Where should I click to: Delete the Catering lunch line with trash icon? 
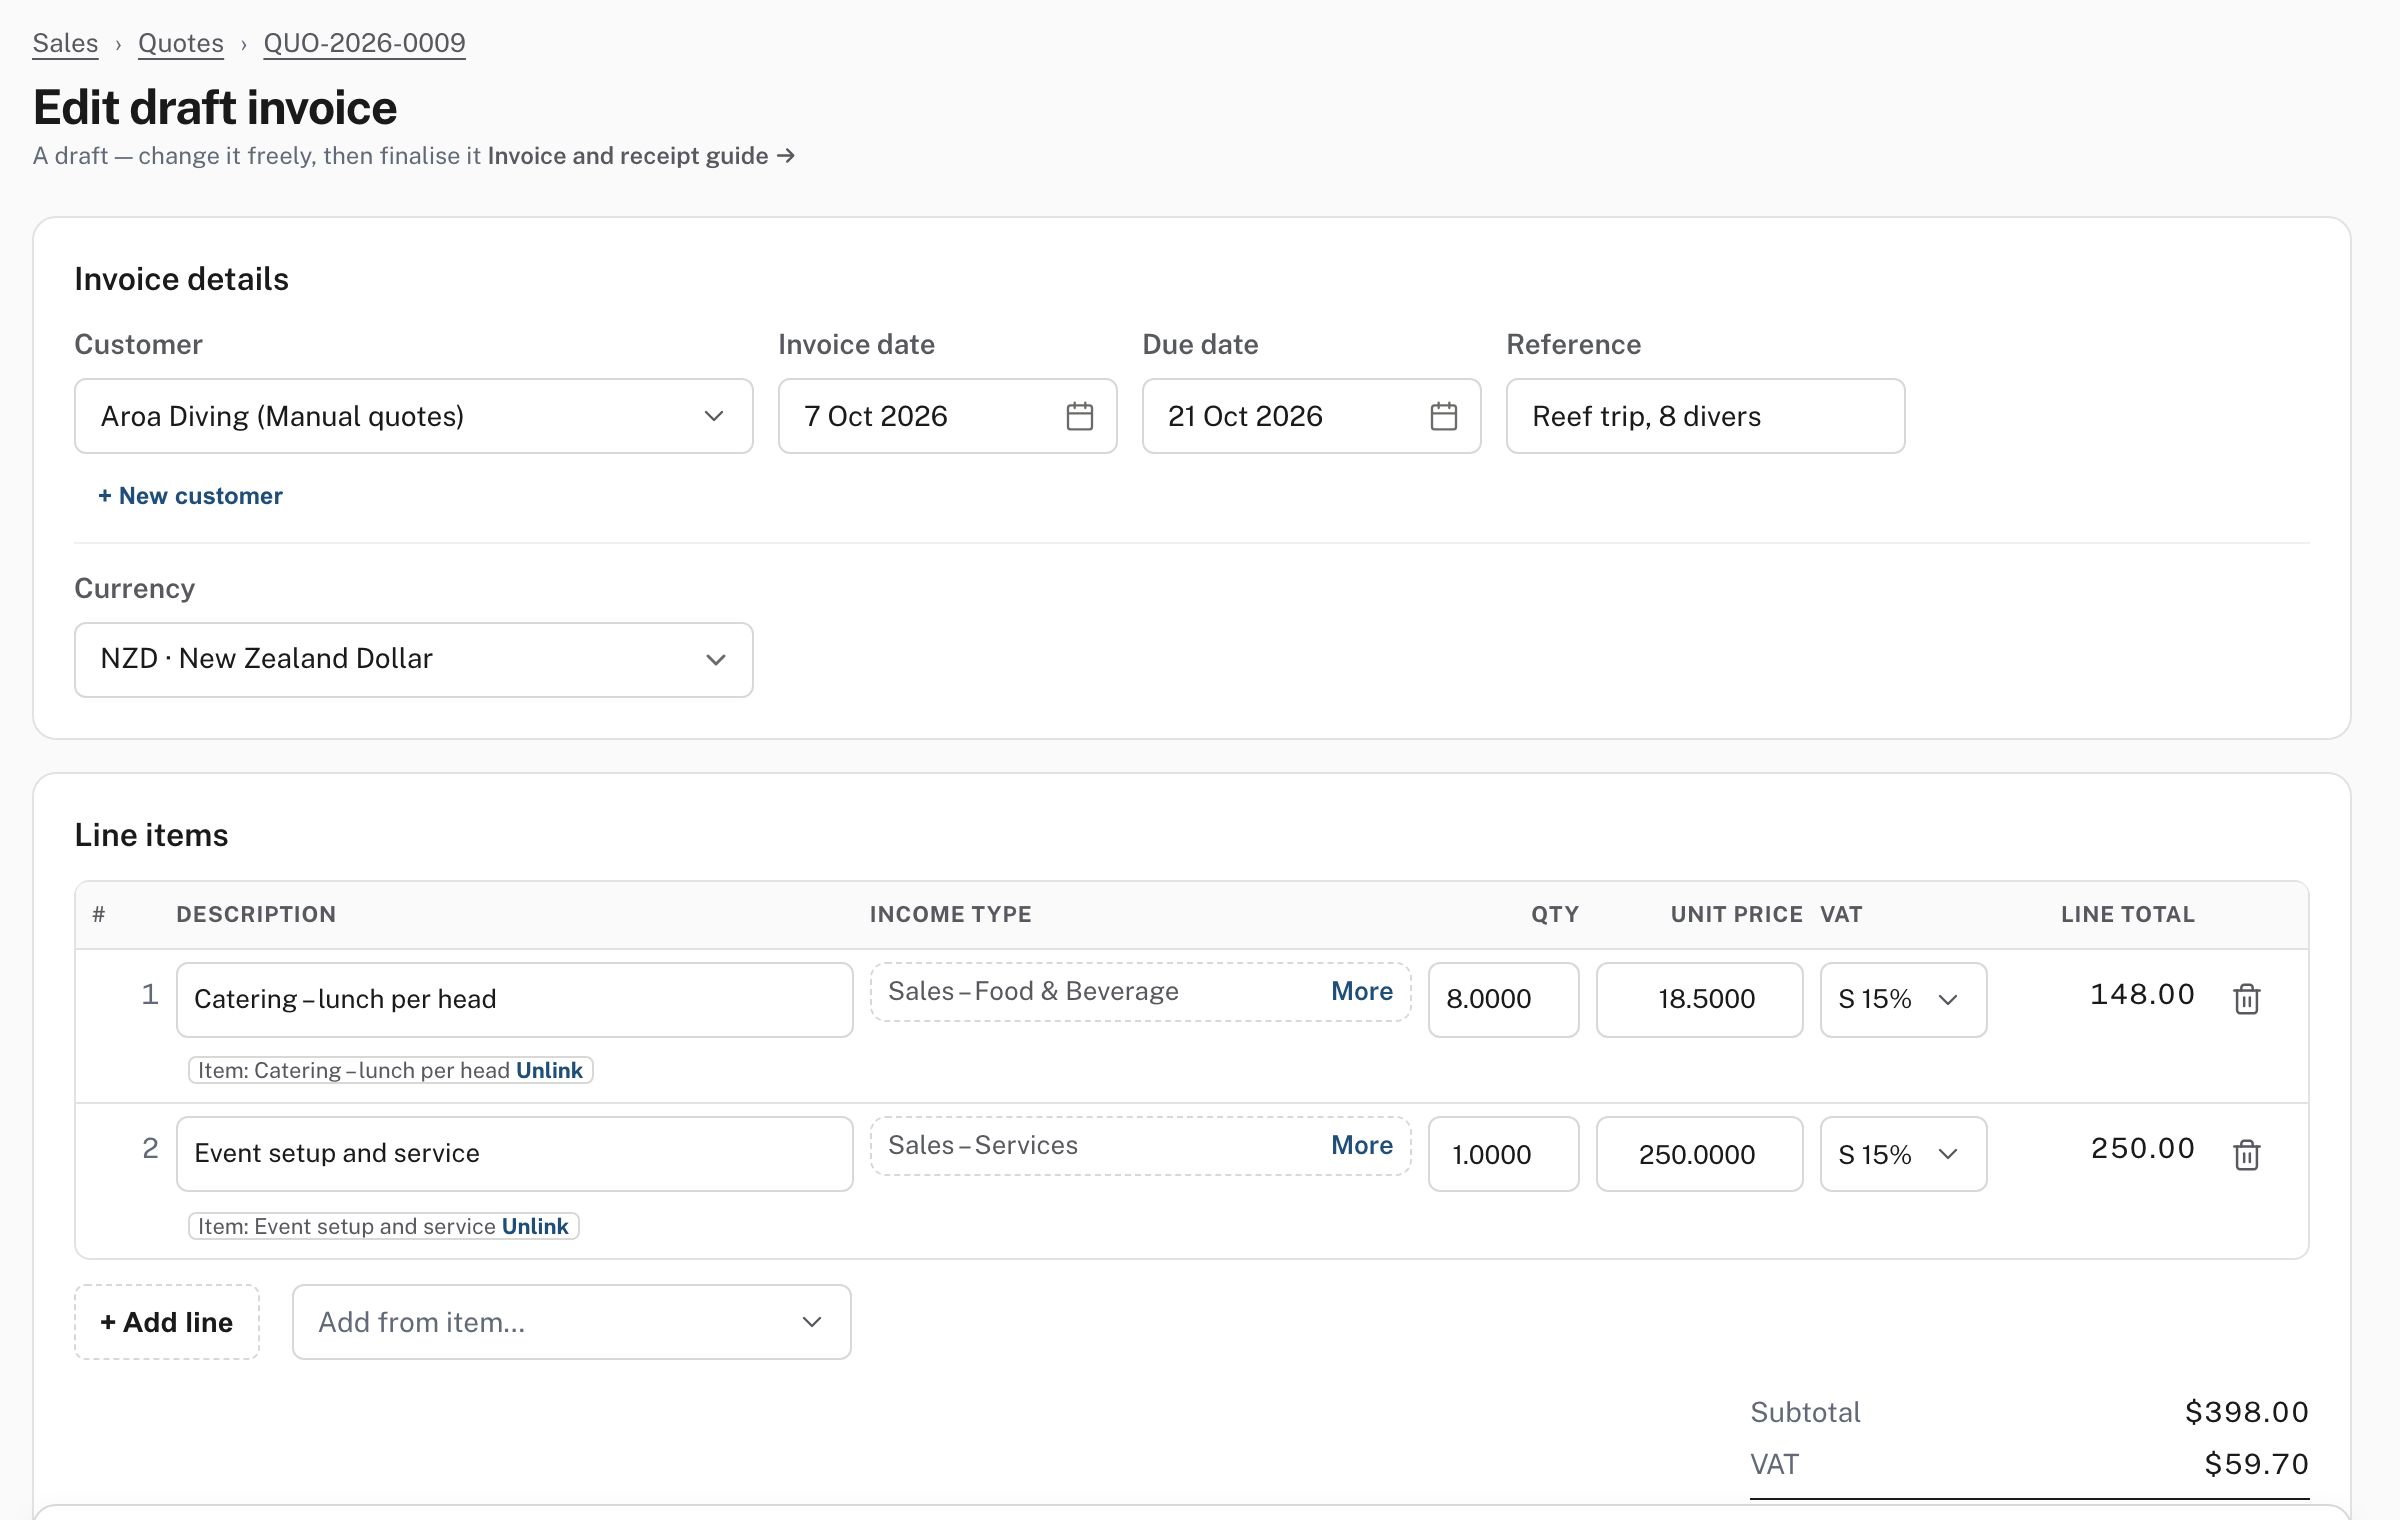tap(2246, 999)
